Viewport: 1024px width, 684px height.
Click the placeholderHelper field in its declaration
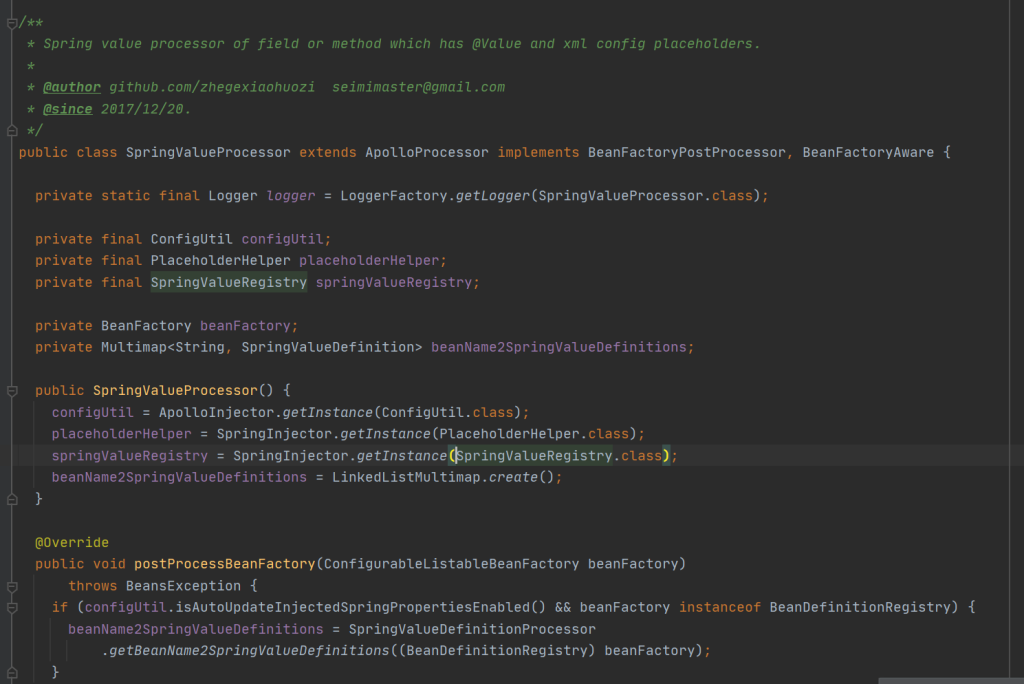coord(369,261)
